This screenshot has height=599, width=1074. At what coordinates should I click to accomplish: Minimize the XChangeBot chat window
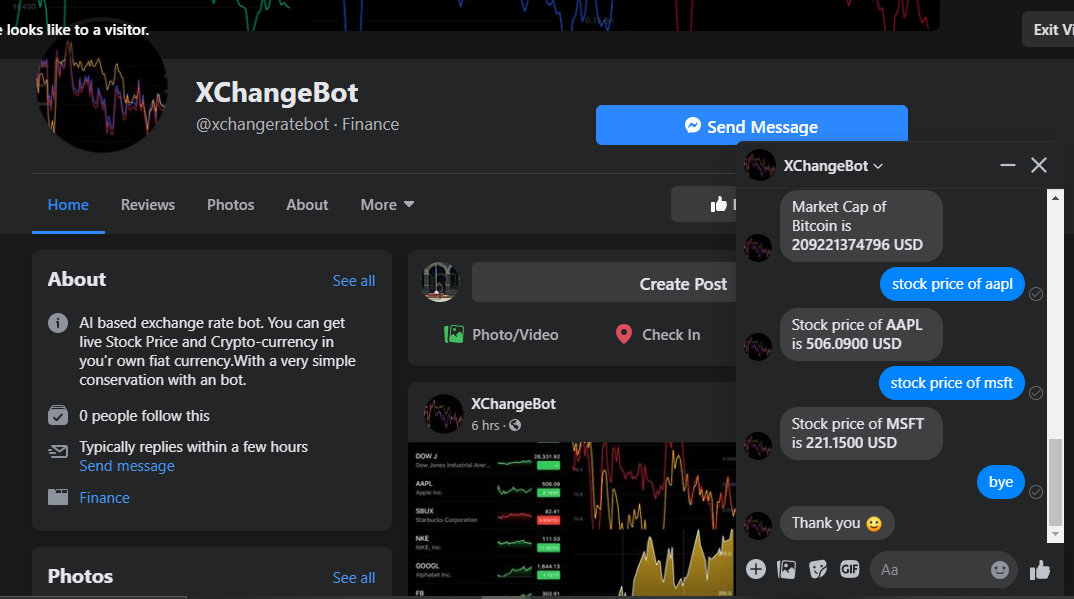[x=1008, y=165]
